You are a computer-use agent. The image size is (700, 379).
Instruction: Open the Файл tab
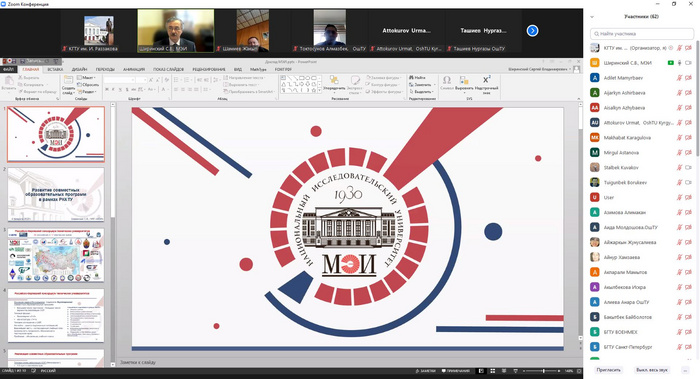click(8, 69)
